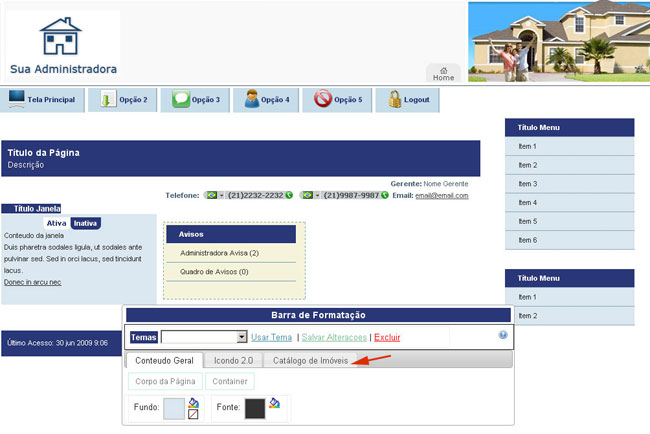The image size is (650, 434).
Task: Open help icon in Barra de Formatação
Action: 503,336
